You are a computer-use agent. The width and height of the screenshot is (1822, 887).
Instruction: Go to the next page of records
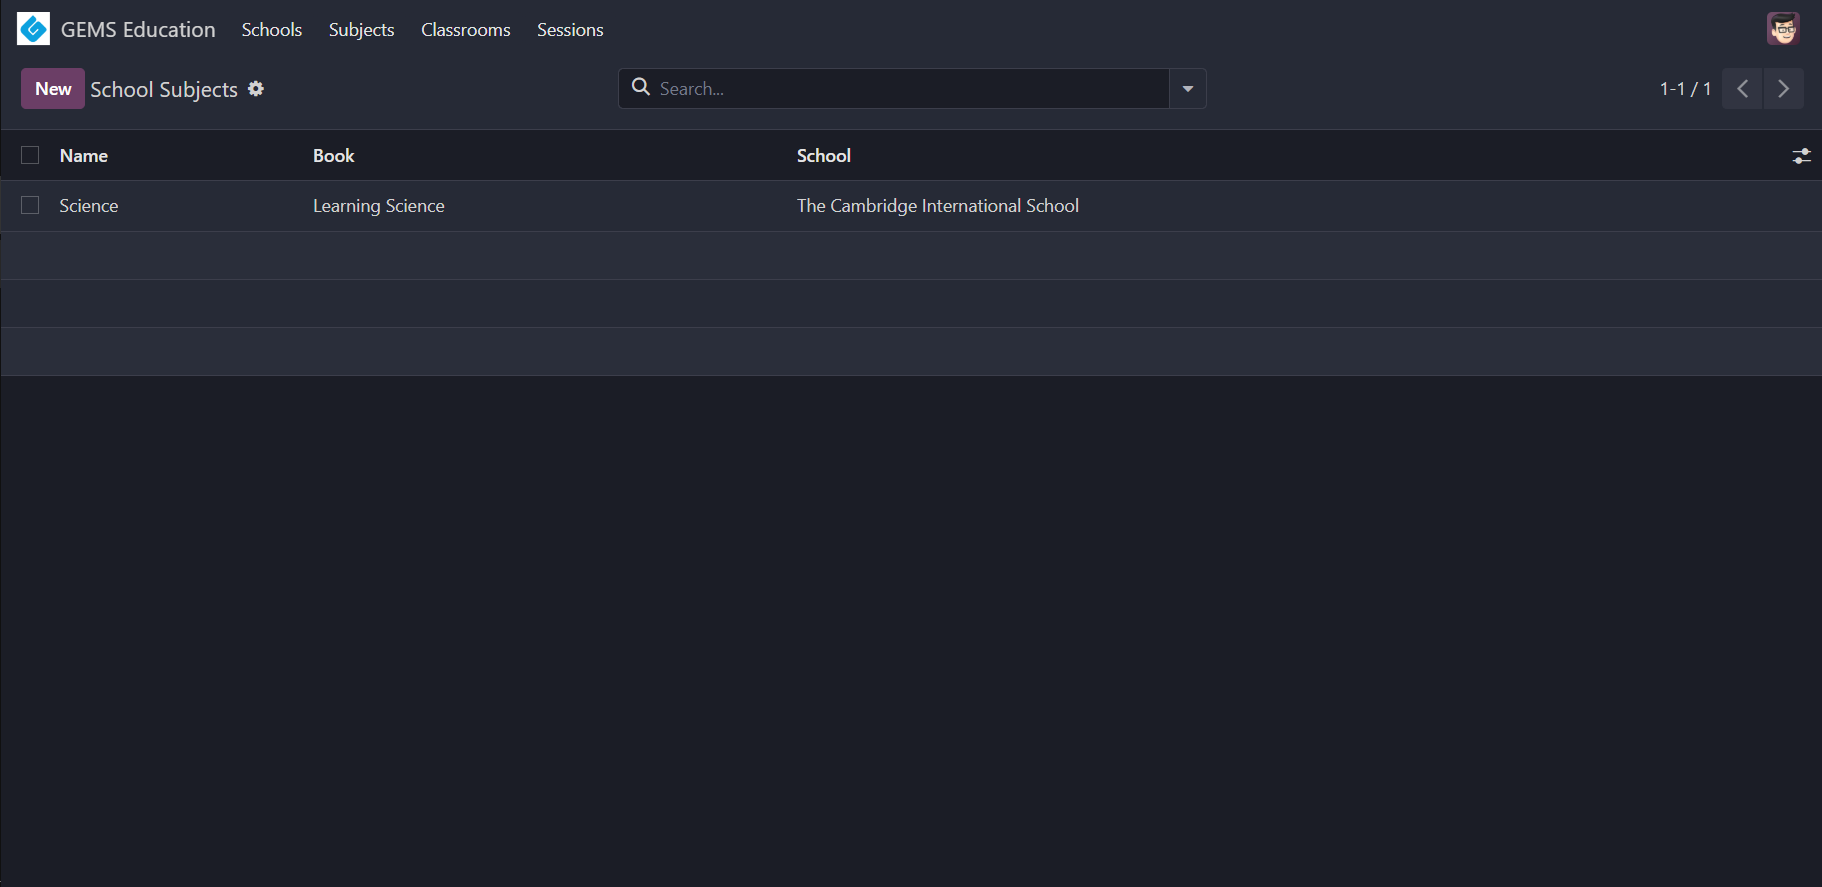1783,88
